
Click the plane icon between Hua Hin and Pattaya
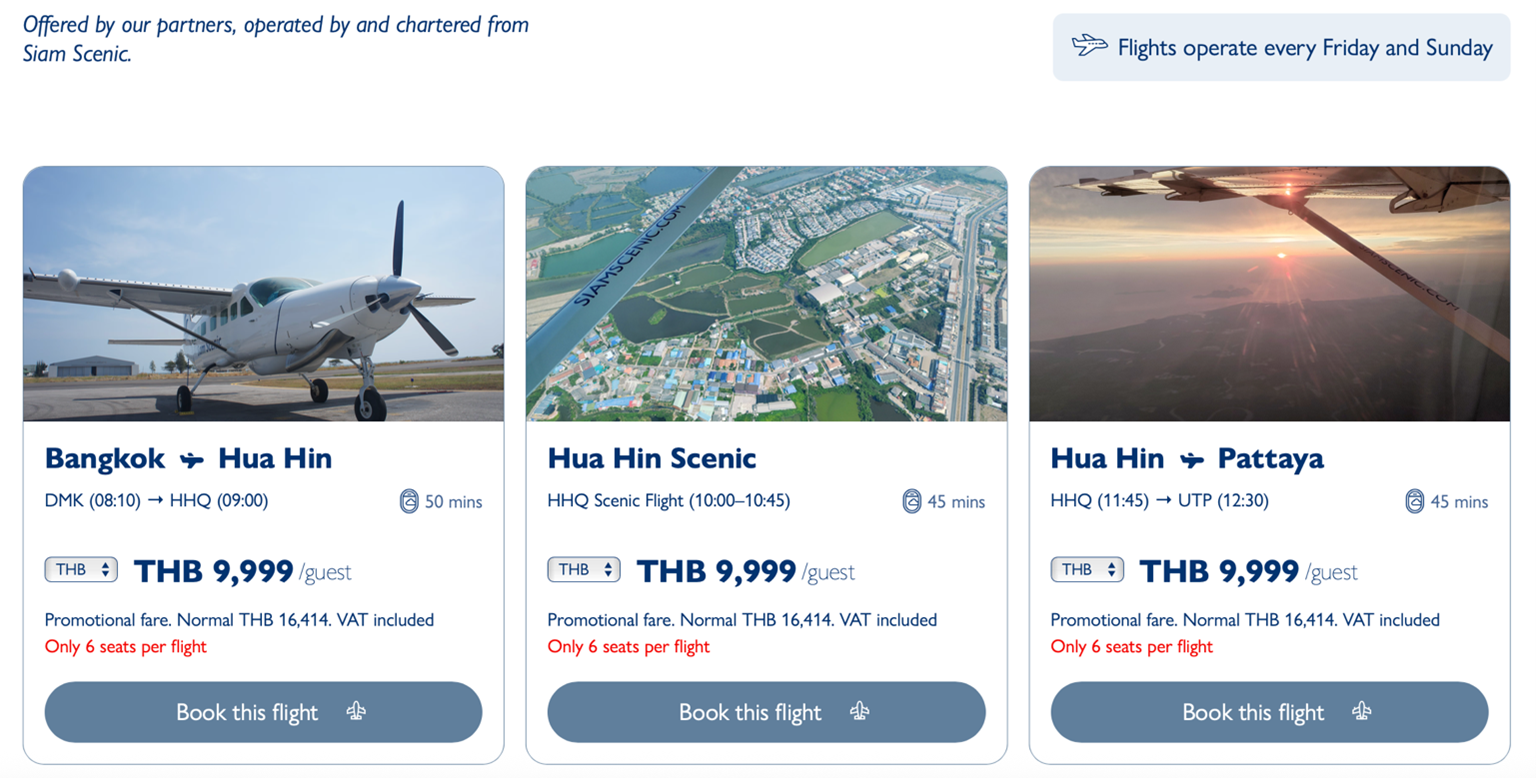(x=1191, y=460)
